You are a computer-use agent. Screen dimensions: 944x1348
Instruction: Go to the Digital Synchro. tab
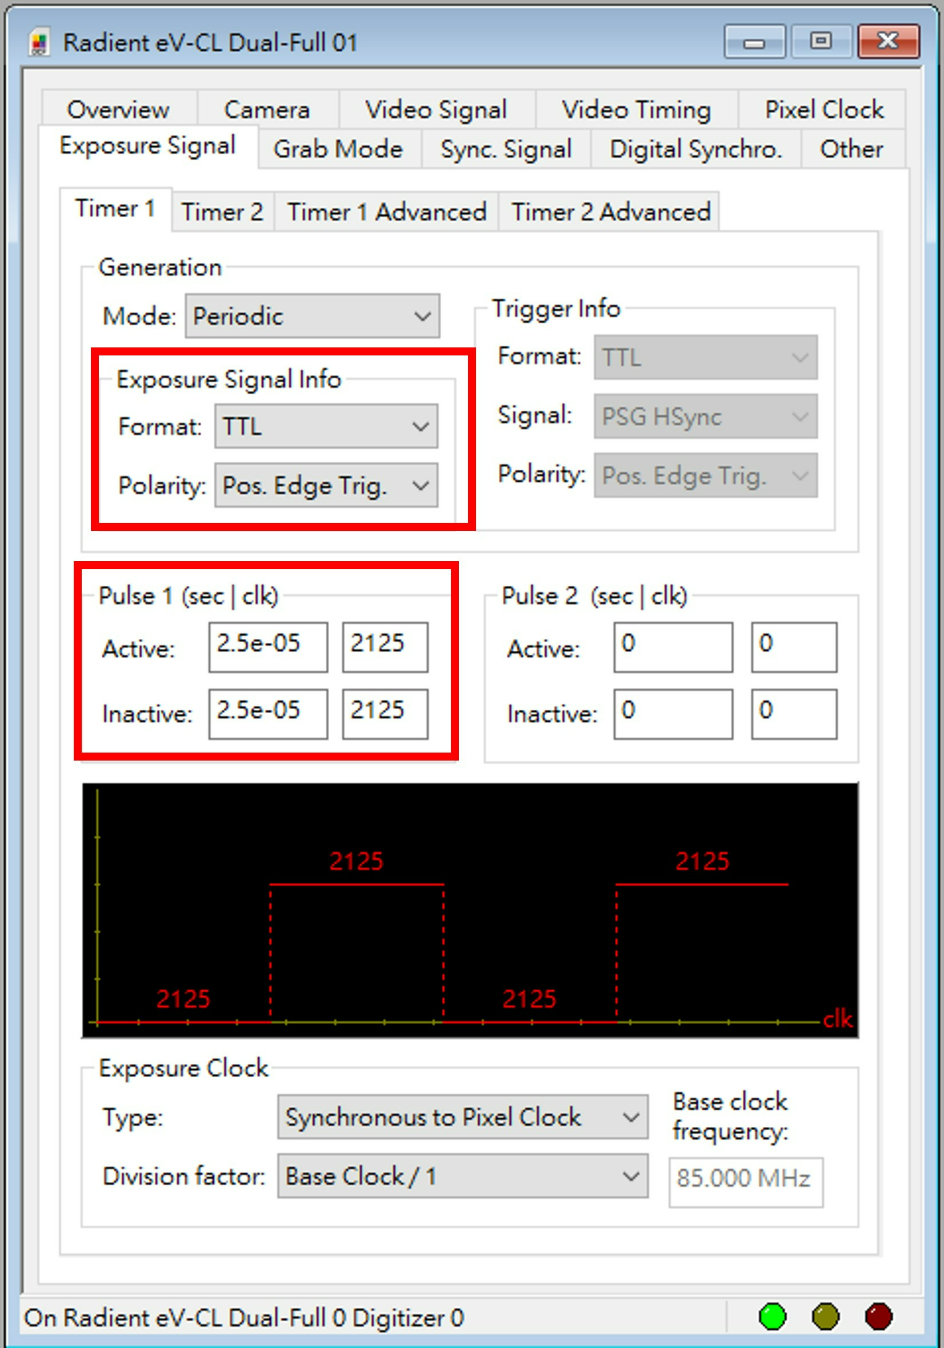point(695,149)
